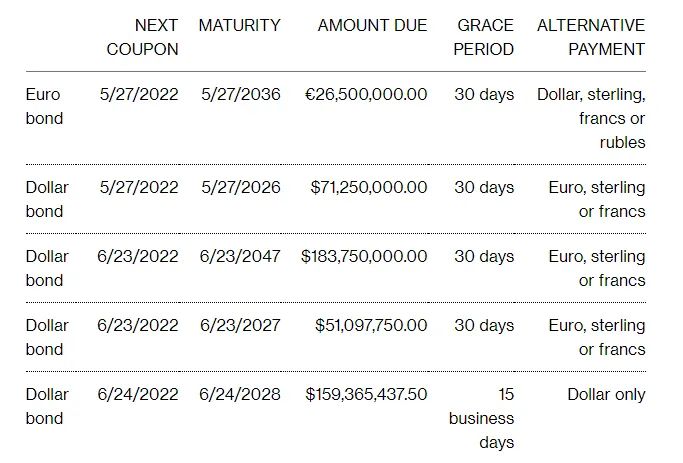Image resolution: width=683 pixels, height=463 pixels.
Task: Click the $51,097,750.00 amount cell
Action: pos(371,325)
